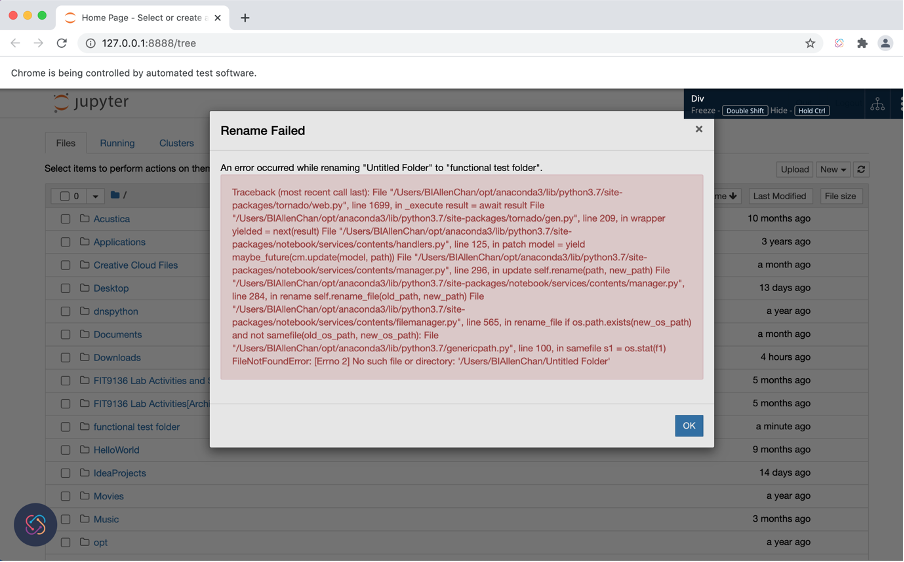Image resolution: width=904 pixels, height=562 pixels.
Task: Go forward in Chrome history
Action: [38, 43]
